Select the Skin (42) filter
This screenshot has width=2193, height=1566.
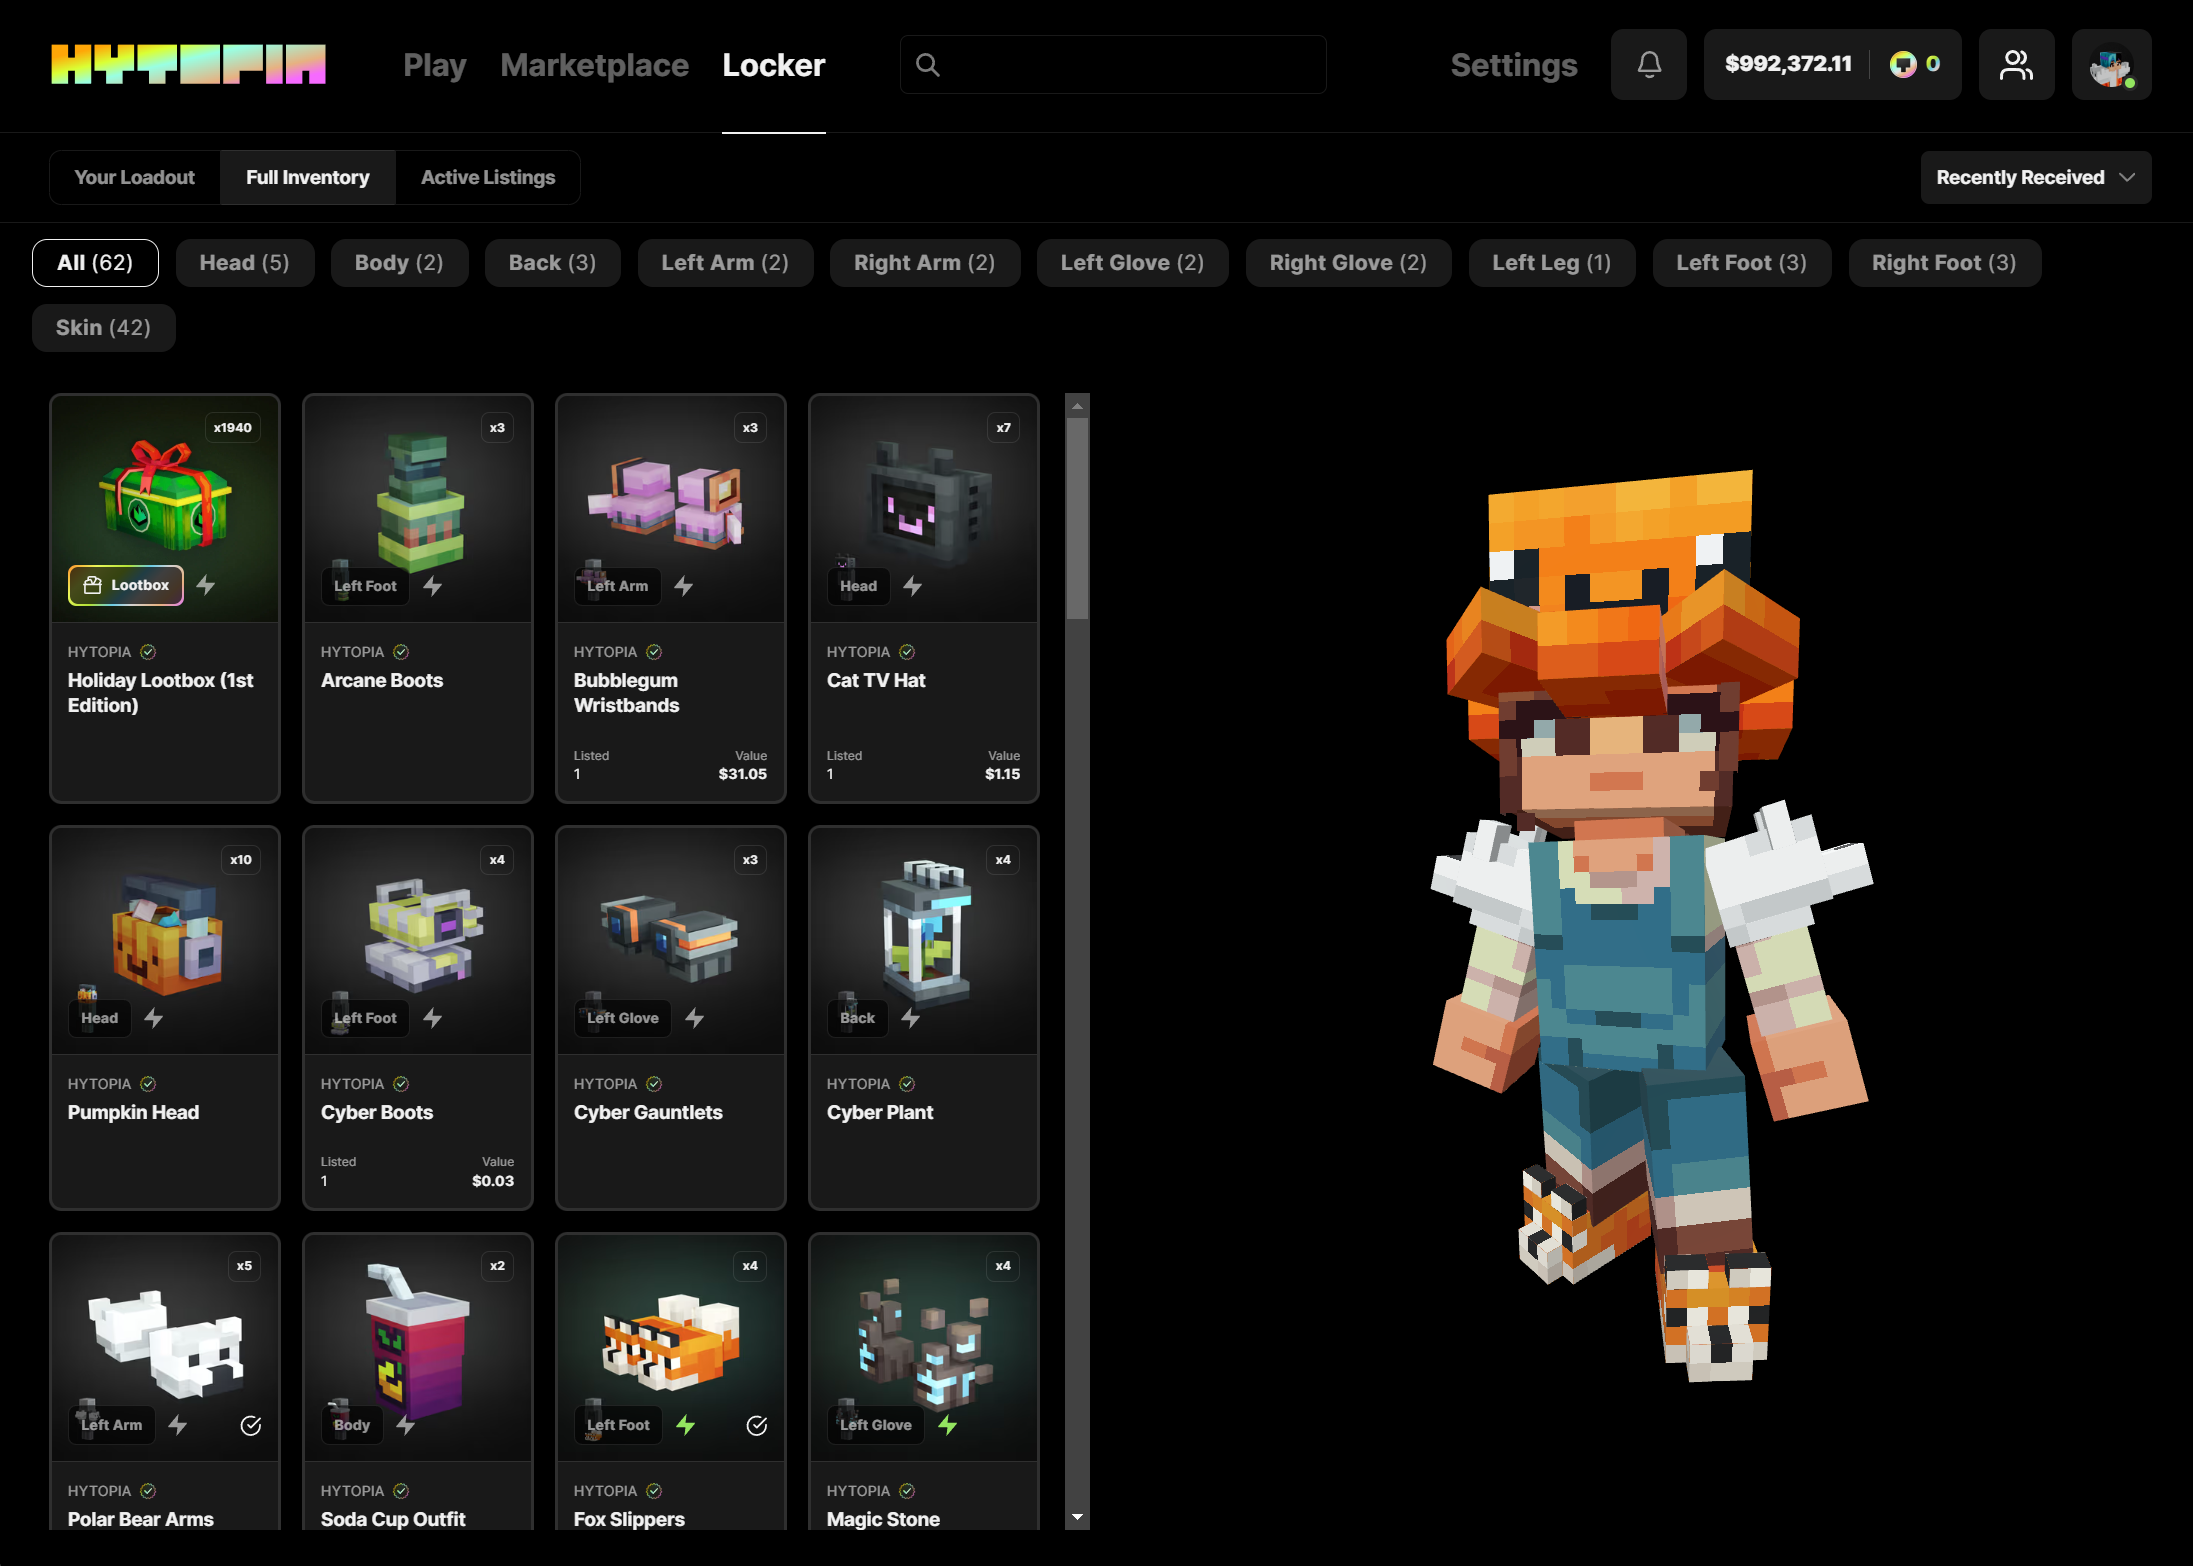[103, 328]
